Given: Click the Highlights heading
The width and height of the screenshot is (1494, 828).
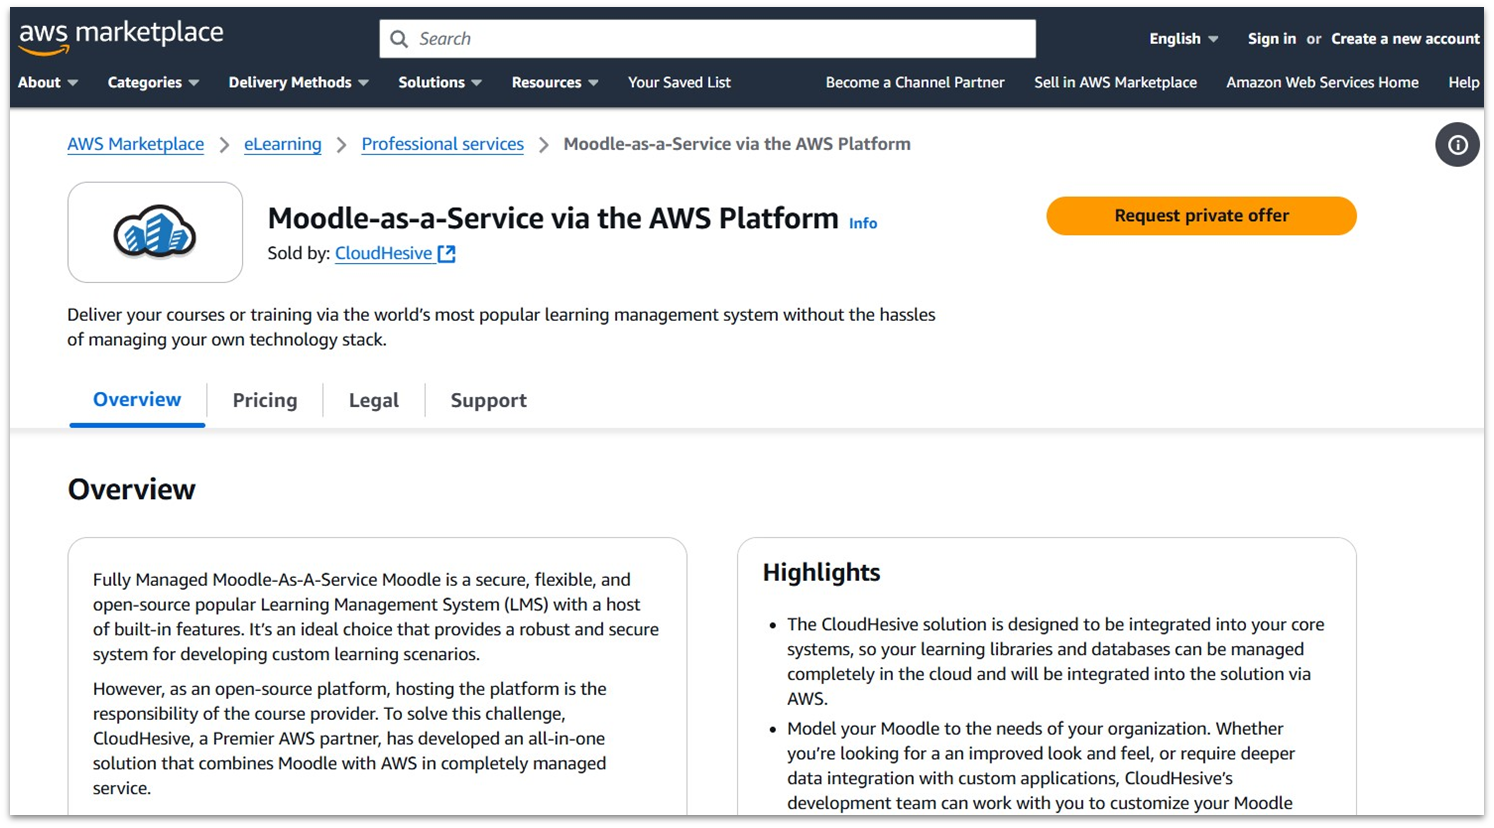Looking at the screenshot, I should (x=822, y=573).
